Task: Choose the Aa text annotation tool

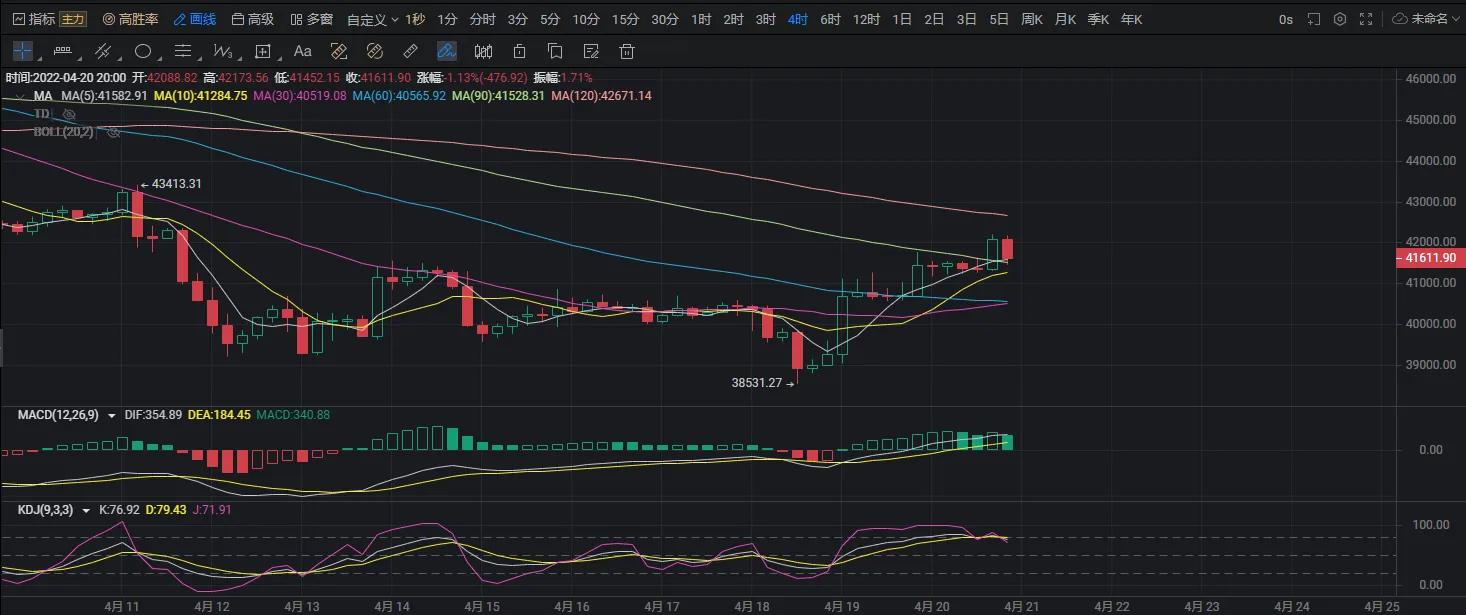Action: click(303, 51)
